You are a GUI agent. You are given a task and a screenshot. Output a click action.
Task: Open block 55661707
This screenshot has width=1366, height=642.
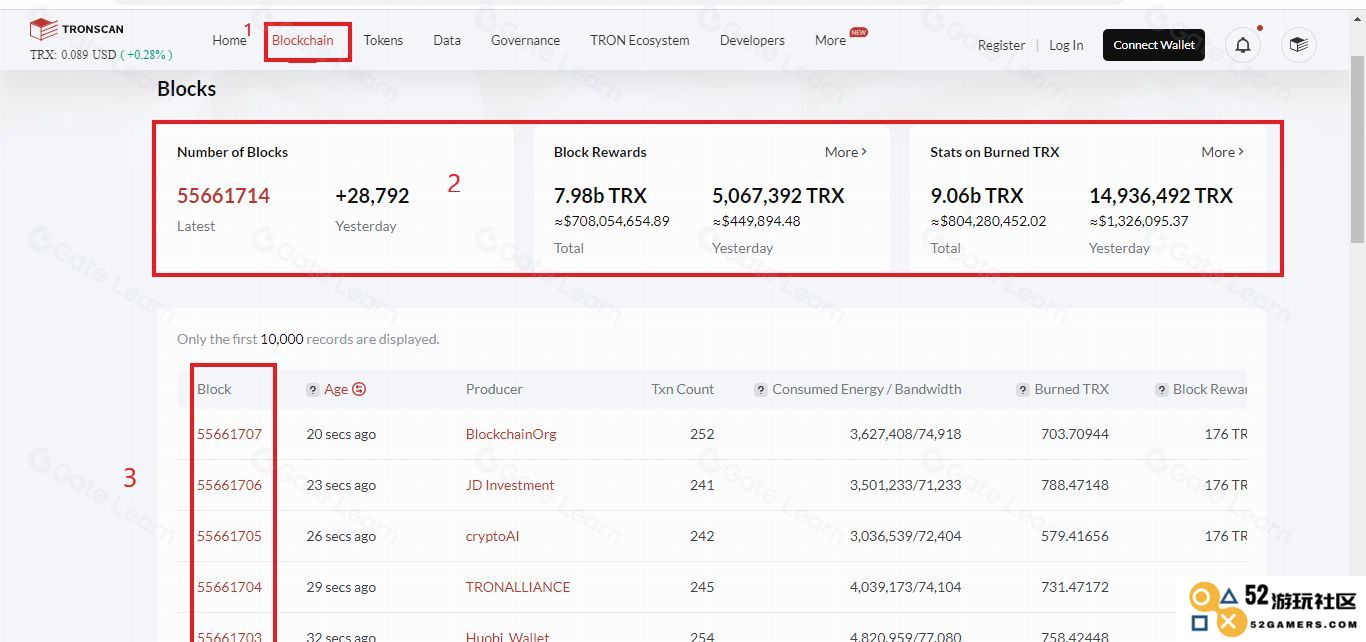point(229,434)
